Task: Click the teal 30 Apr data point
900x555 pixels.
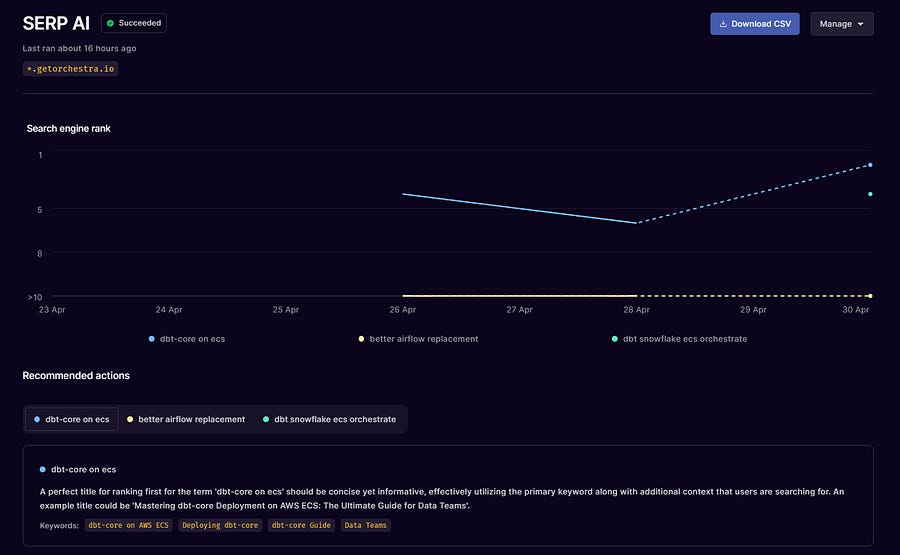Action: 870,194
